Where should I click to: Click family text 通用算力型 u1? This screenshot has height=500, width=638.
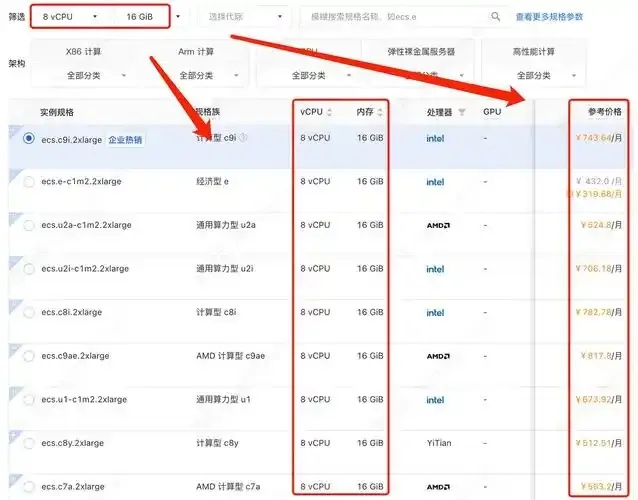[223, 400]
